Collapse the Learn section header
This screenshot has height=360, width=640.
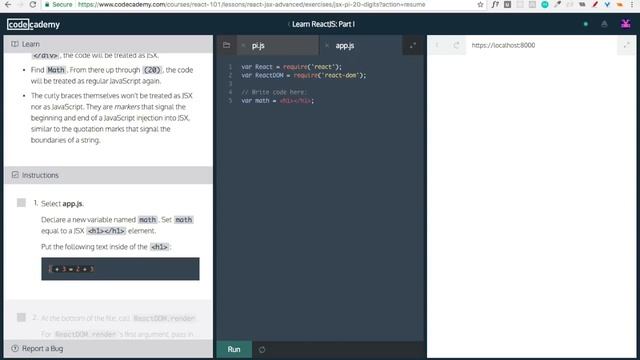pyautogui.click(x=108, y=44)
